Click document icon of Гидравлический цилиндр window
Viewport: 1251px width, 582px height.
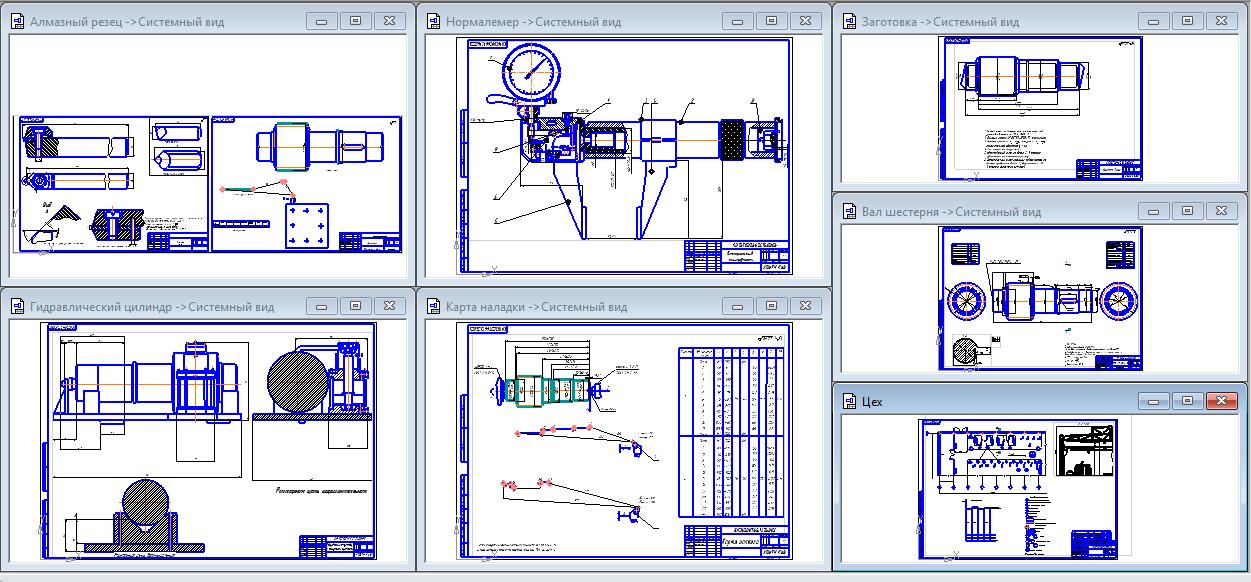[x=17, y=307]
